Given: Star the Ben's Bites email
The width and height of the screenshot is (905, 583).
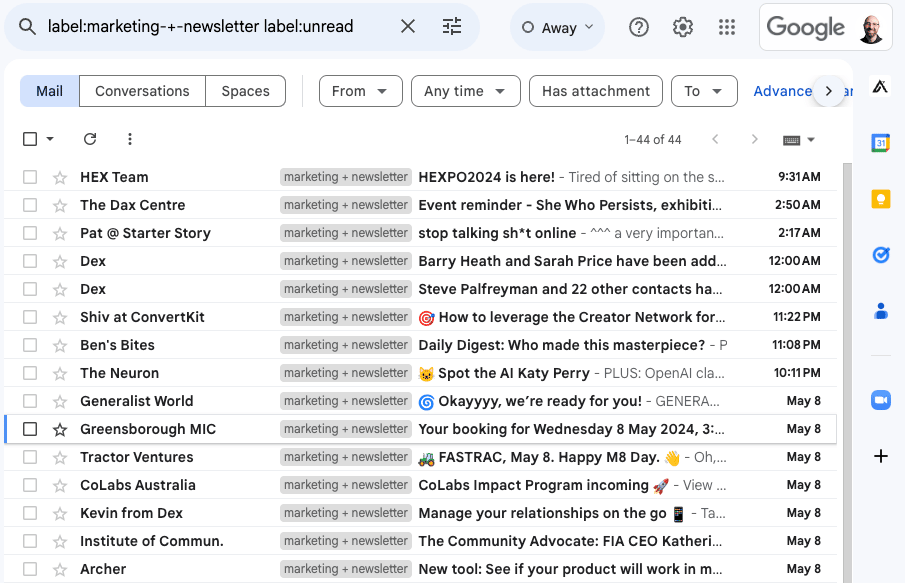Looking at the screenshot, I should (60, 345).
